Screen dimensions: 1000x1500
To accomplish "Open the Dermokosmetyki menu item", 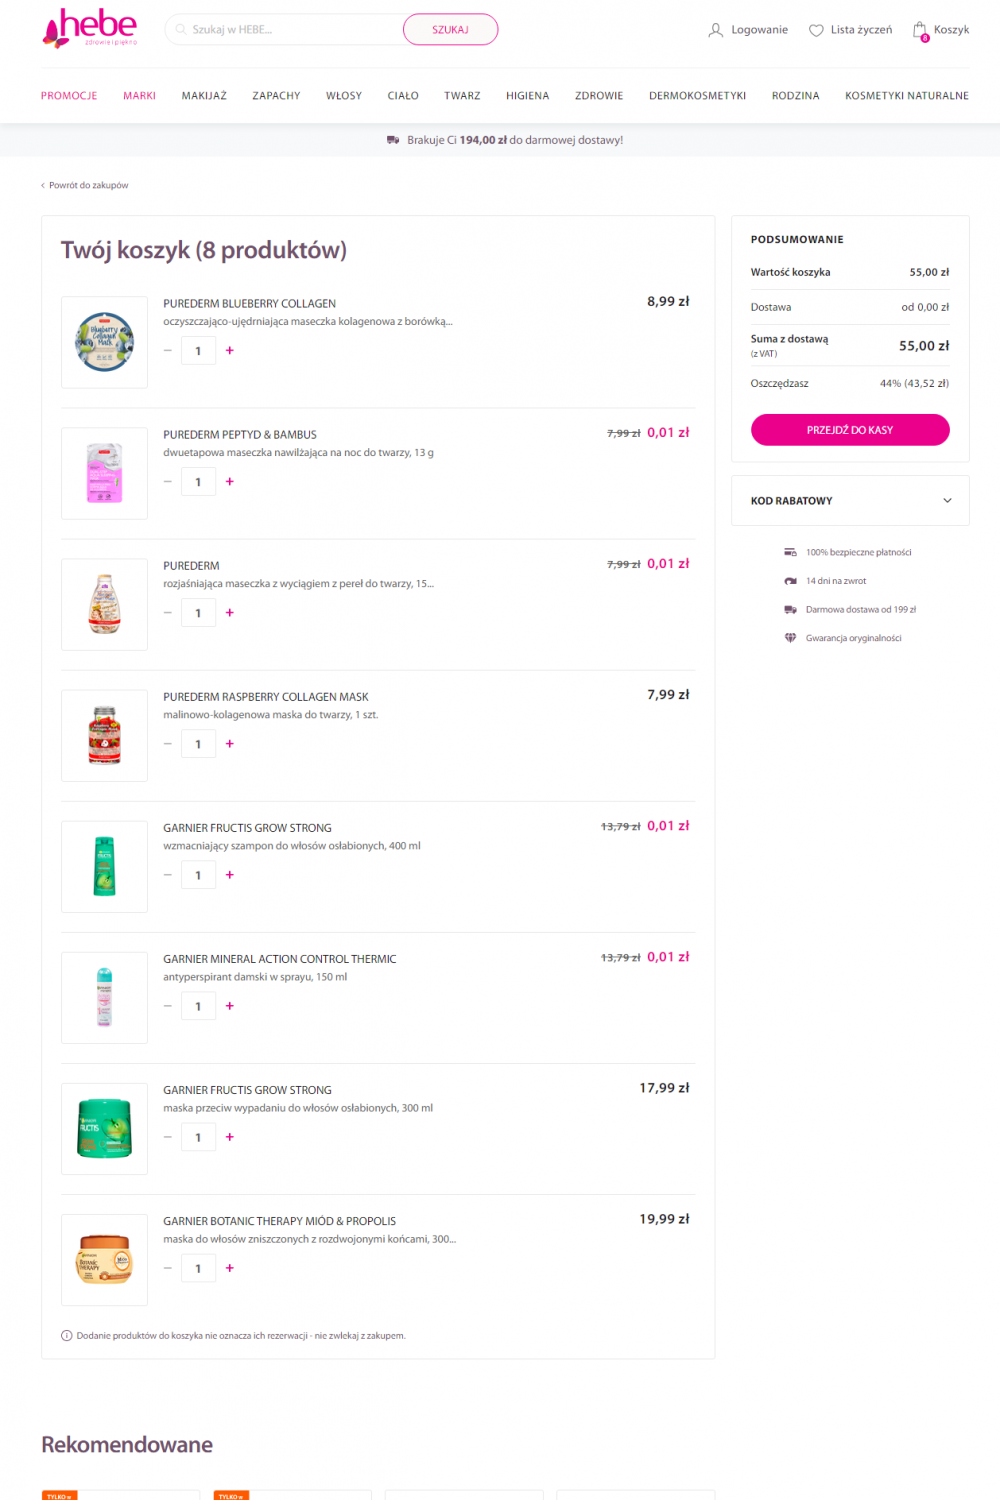I will click(697, 96).
